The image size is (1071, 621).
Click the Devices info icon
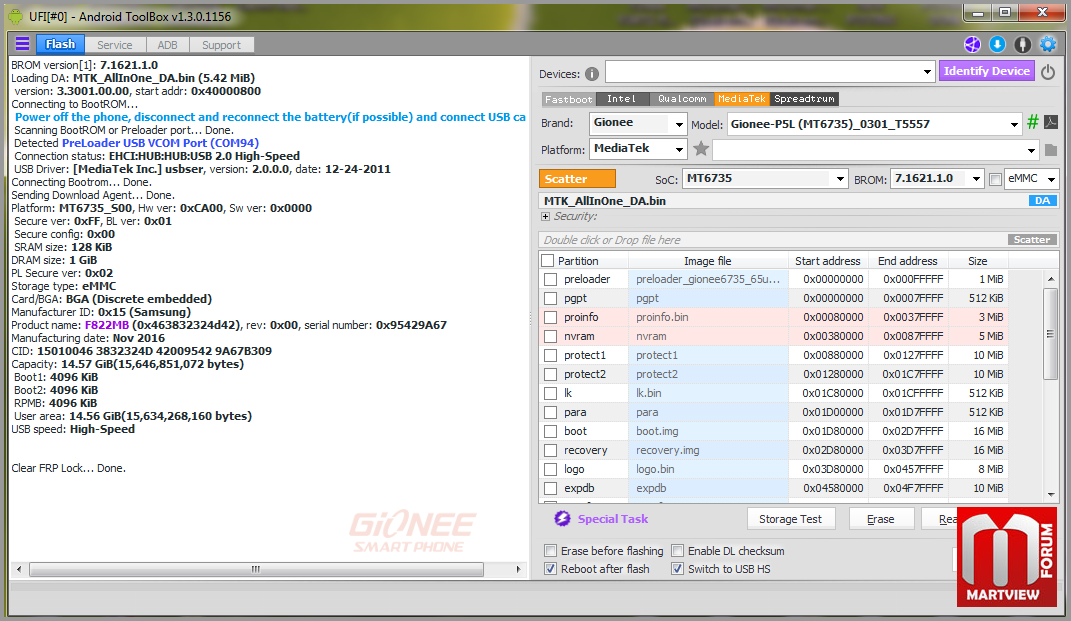point(592,73)
